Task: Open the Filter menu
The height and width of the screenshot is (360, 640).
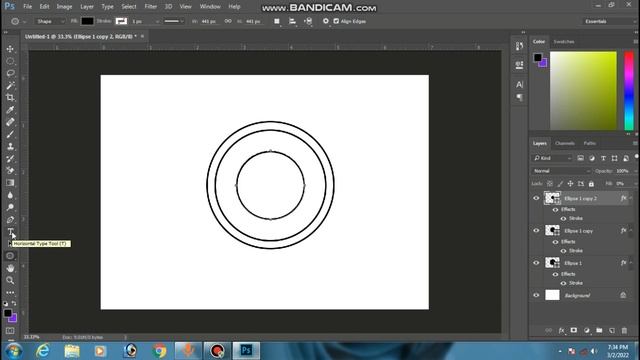Action: [x=151, y=7]
